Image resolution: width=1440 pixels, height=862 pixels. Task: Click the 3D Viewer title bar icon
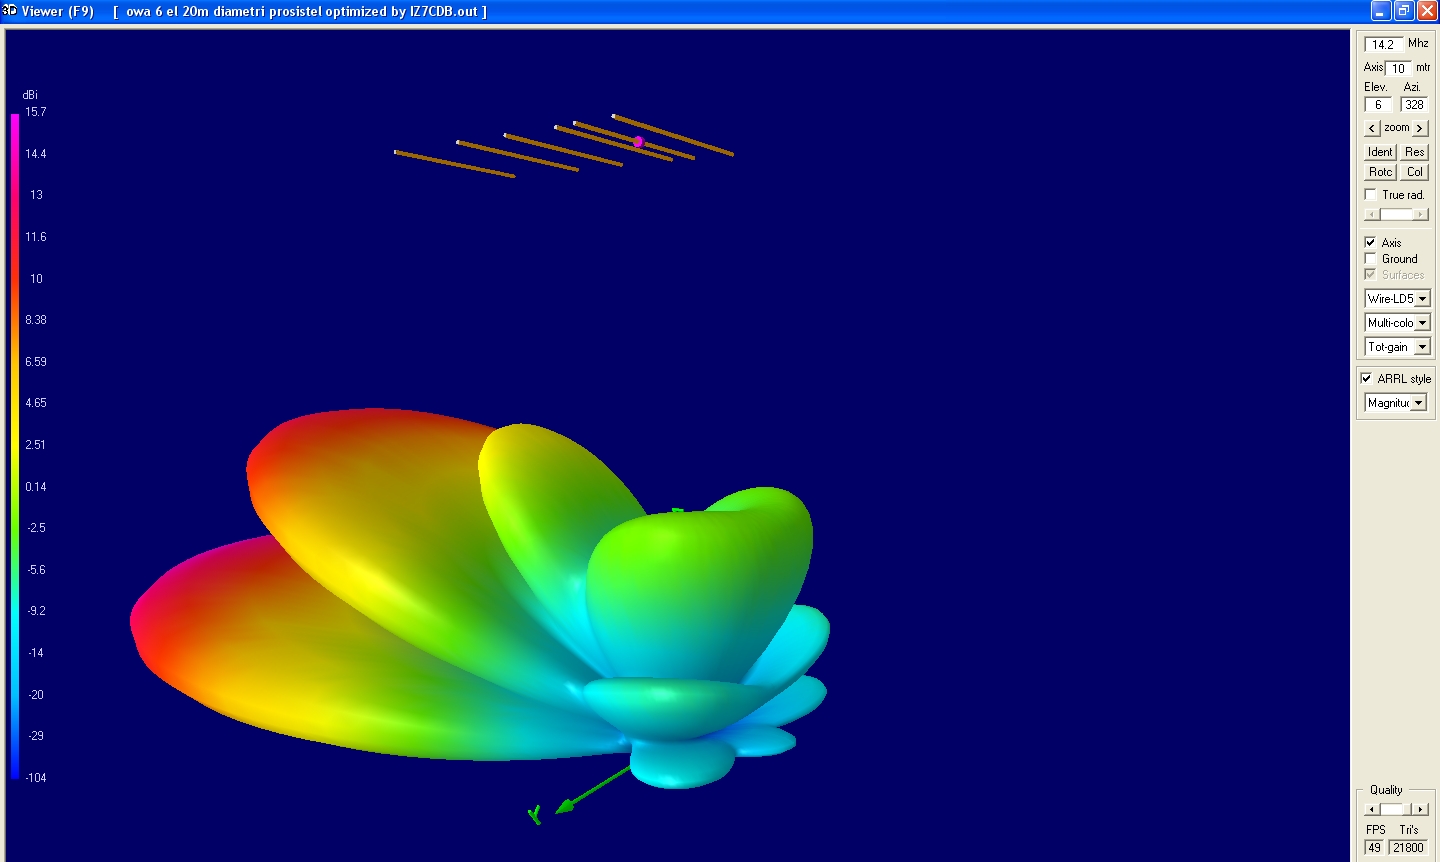click(x=9, y=11)
